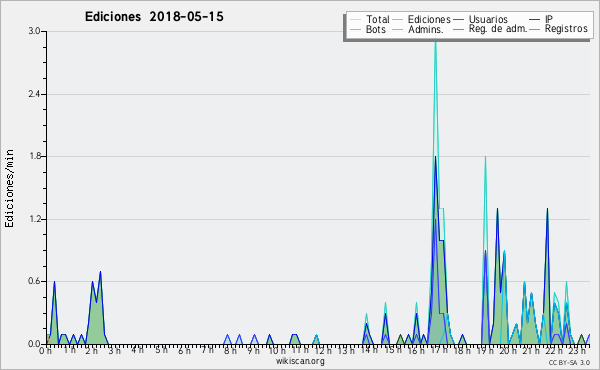Click the Ediciones/min vertical axis title
Screen dimensions: 600x370
click(9, 188)
